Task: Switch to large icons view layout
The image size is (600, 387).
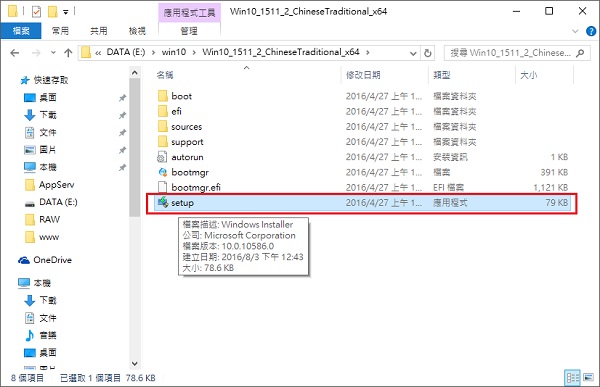Action: (x=589, y=378)
